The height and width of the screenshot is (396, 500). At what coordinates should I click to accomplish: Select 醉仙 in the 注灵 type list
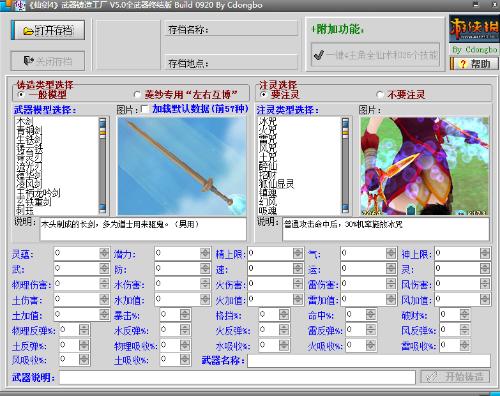coord(268,166)
